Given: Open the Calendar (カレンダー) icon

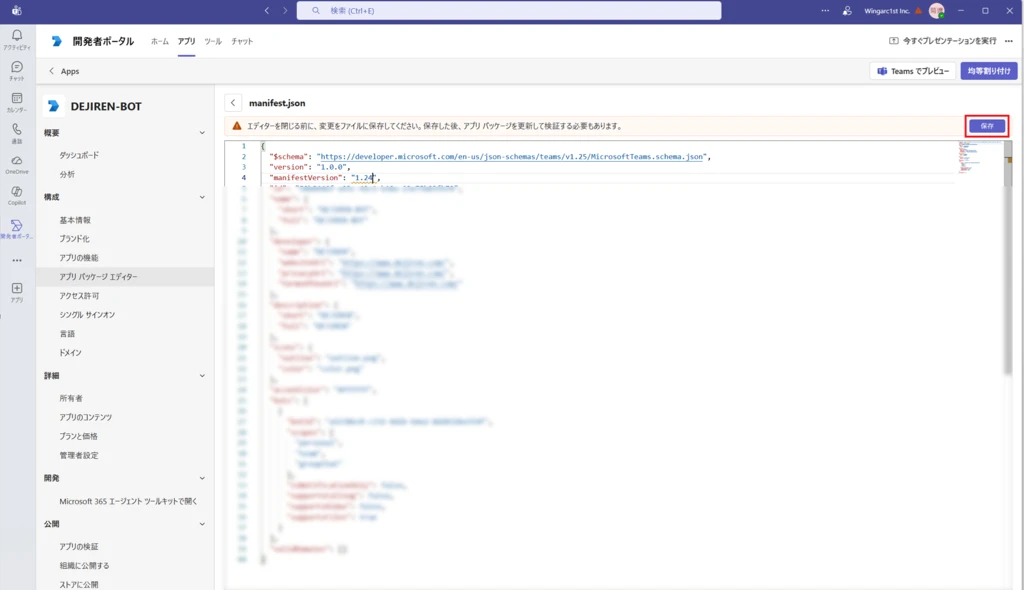Looking at the screenshot, I should (17, 99).
